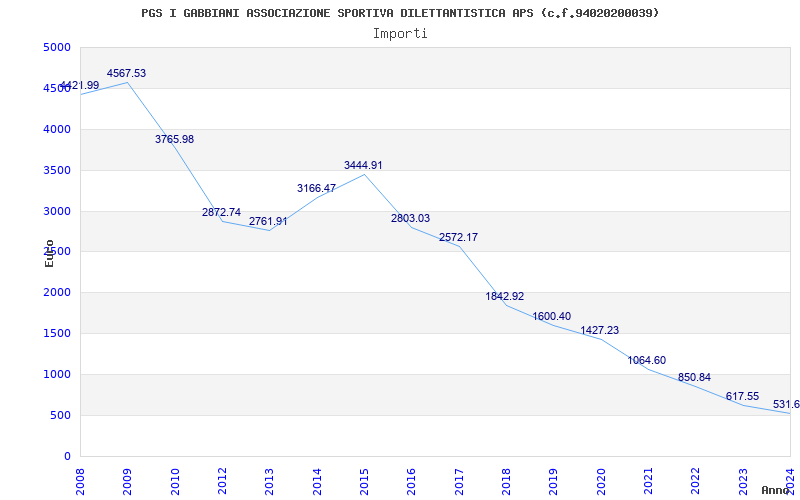The width and height of the screenshot is (800, 500).
Task: Select the 2023 year tick label
Action: point(743,482)
